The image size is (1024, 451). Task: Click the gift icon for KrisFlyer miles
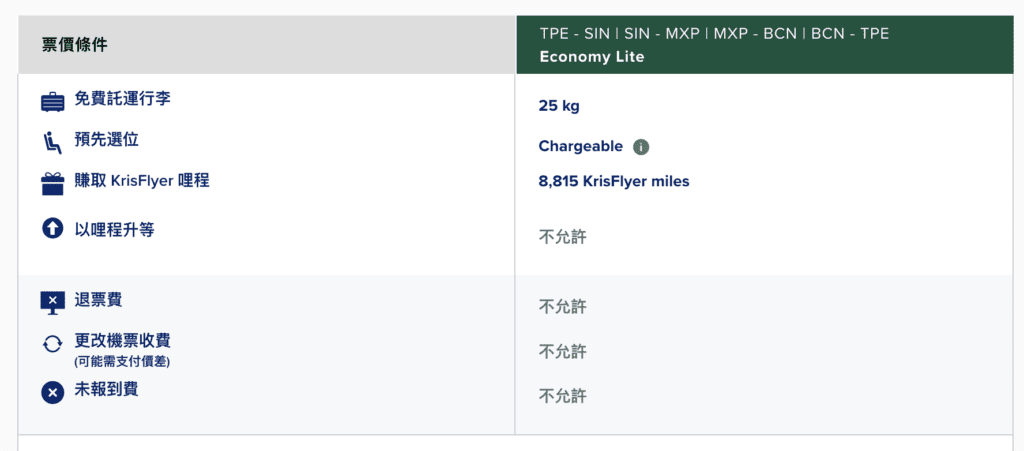point(52,184)
